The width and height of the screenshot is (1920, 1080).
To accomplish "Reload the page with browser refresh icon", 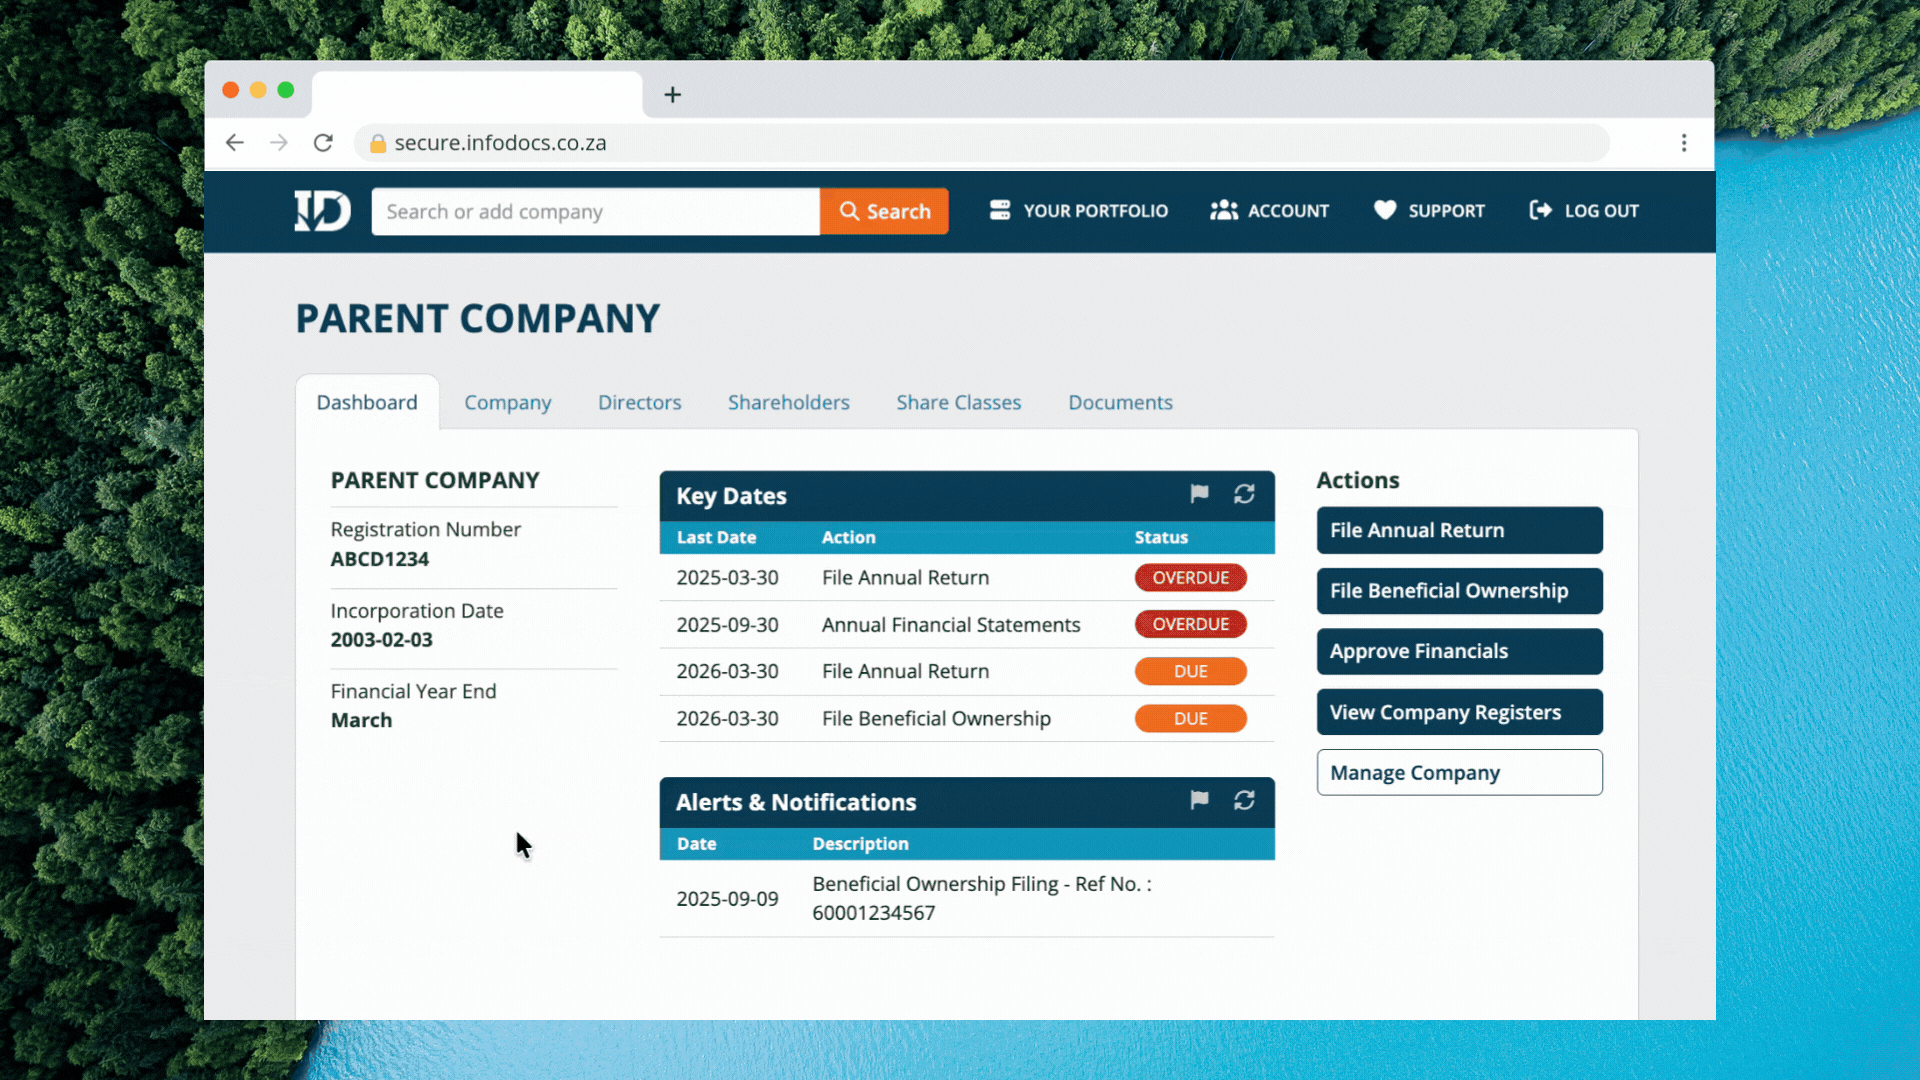I will 323,143.
